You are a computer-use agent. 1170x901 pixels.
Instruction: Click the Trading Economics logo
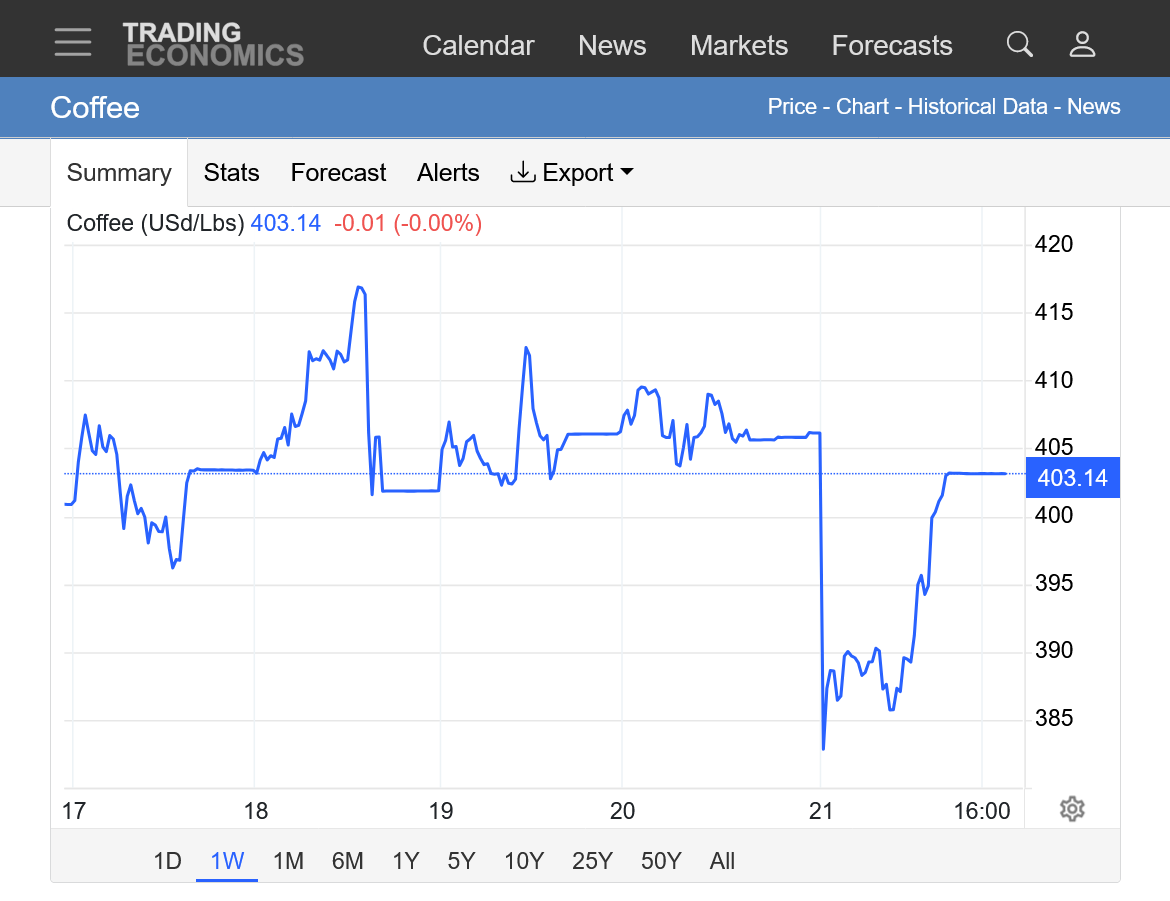tap(213, 44)
